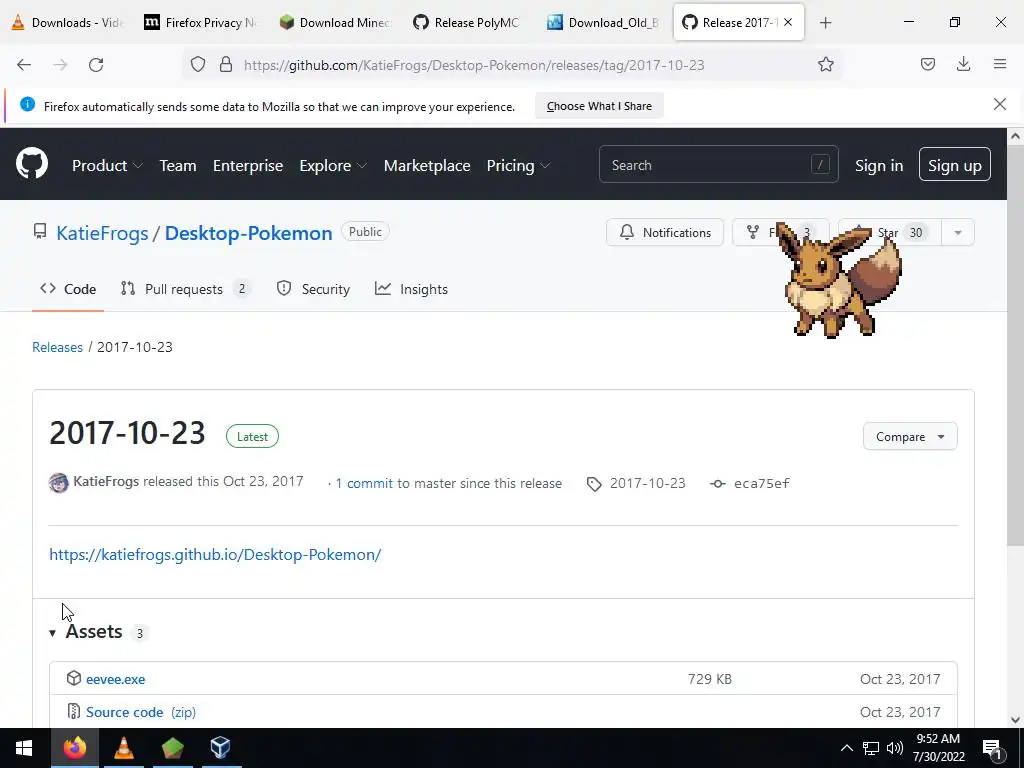Image resolution: width=1024 pixels, height=768 pixels.
Task: Click the Notifications button
Action: 665,232
